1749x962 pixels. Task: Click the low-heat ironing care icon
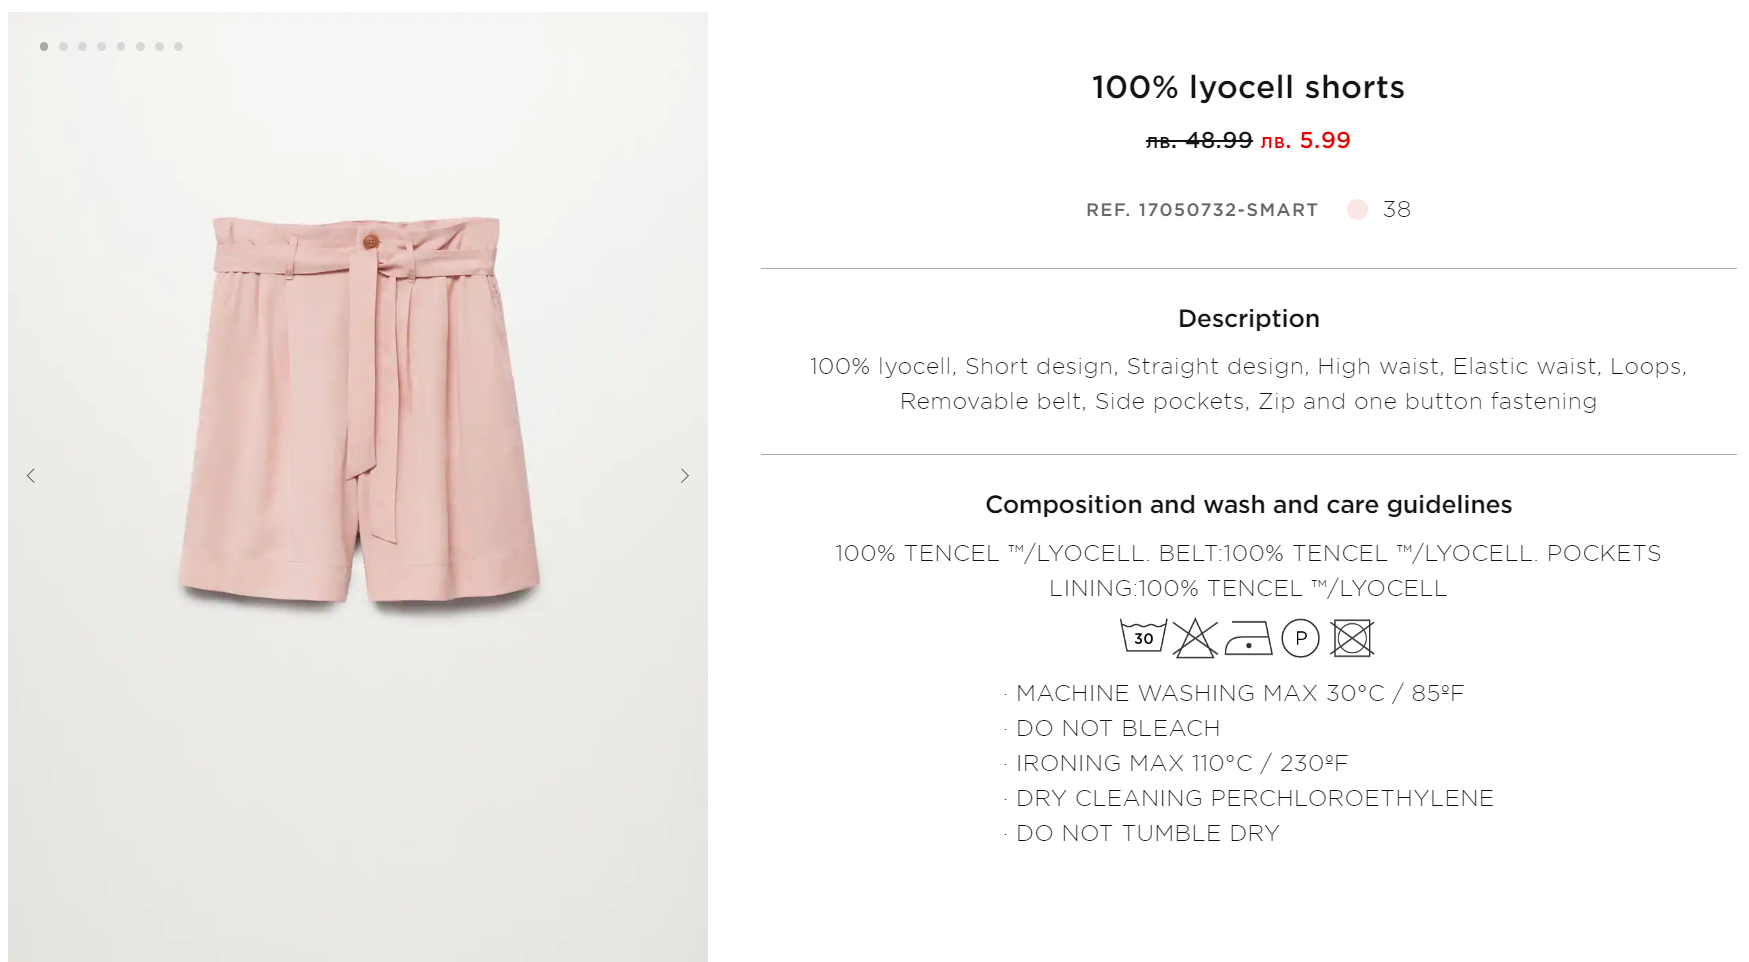click(1248, 638)
